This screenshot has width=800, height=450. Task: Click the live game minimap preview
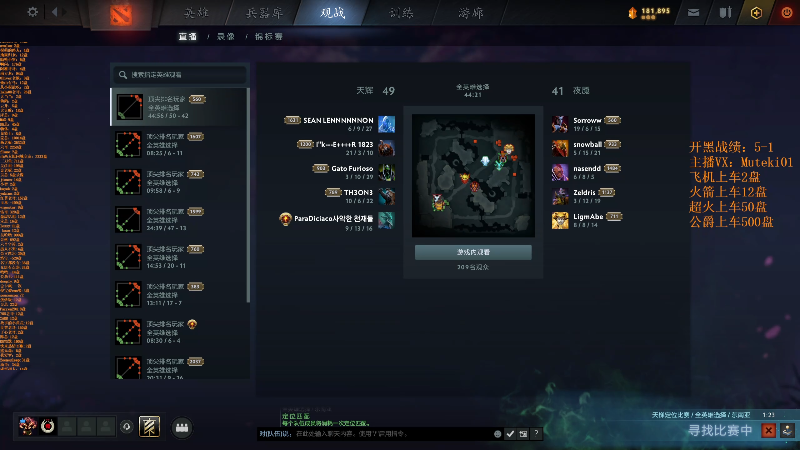coord(473,175)
